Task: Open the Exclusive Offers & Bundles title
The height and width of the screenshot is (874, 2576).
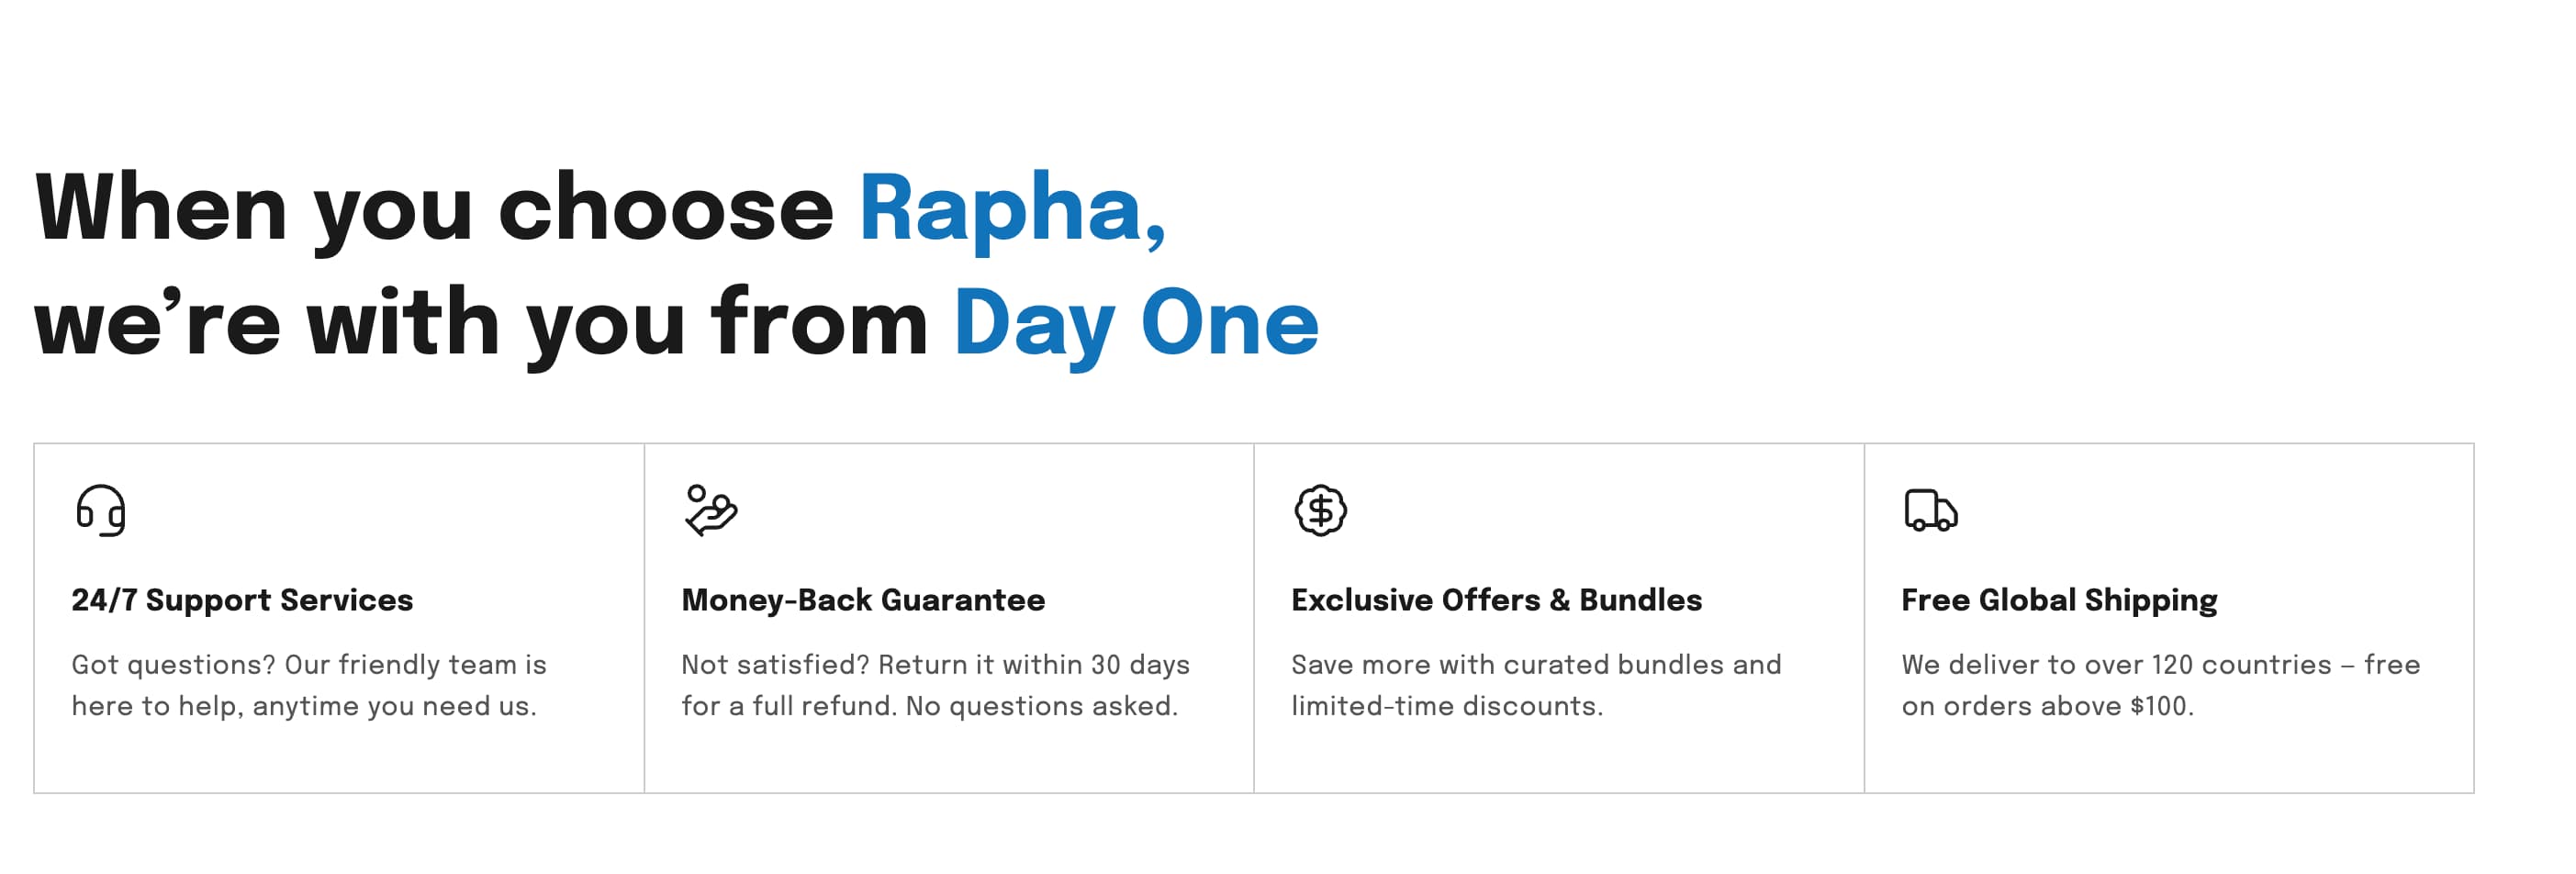Action: point(1496,600)
